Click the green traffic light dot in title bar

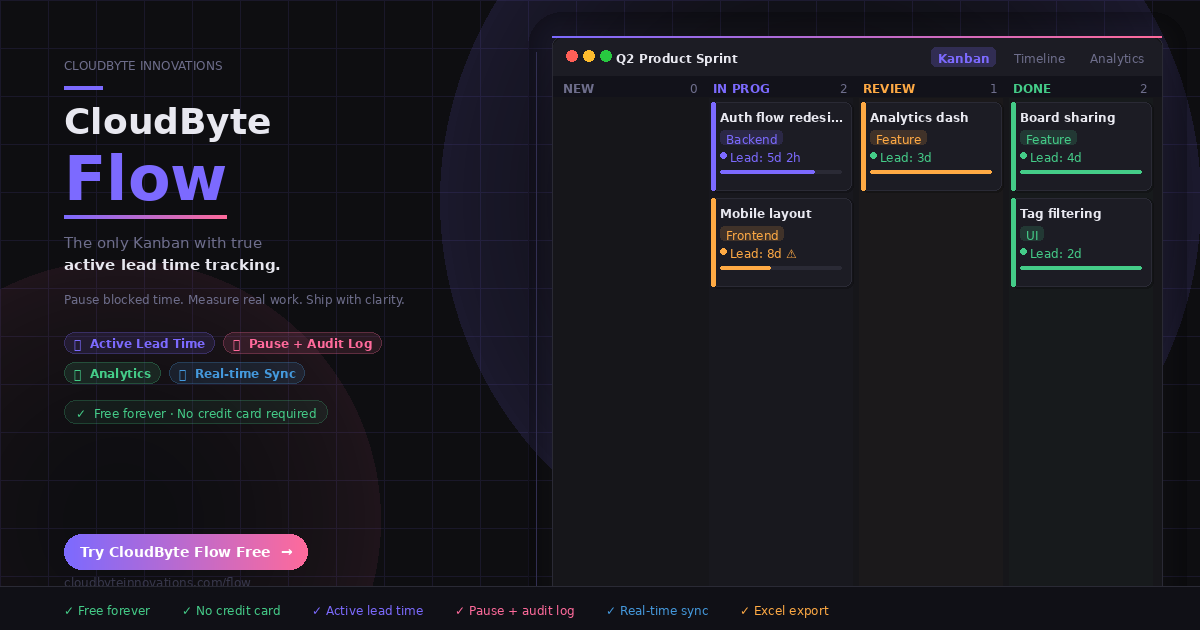coord(605,57)
